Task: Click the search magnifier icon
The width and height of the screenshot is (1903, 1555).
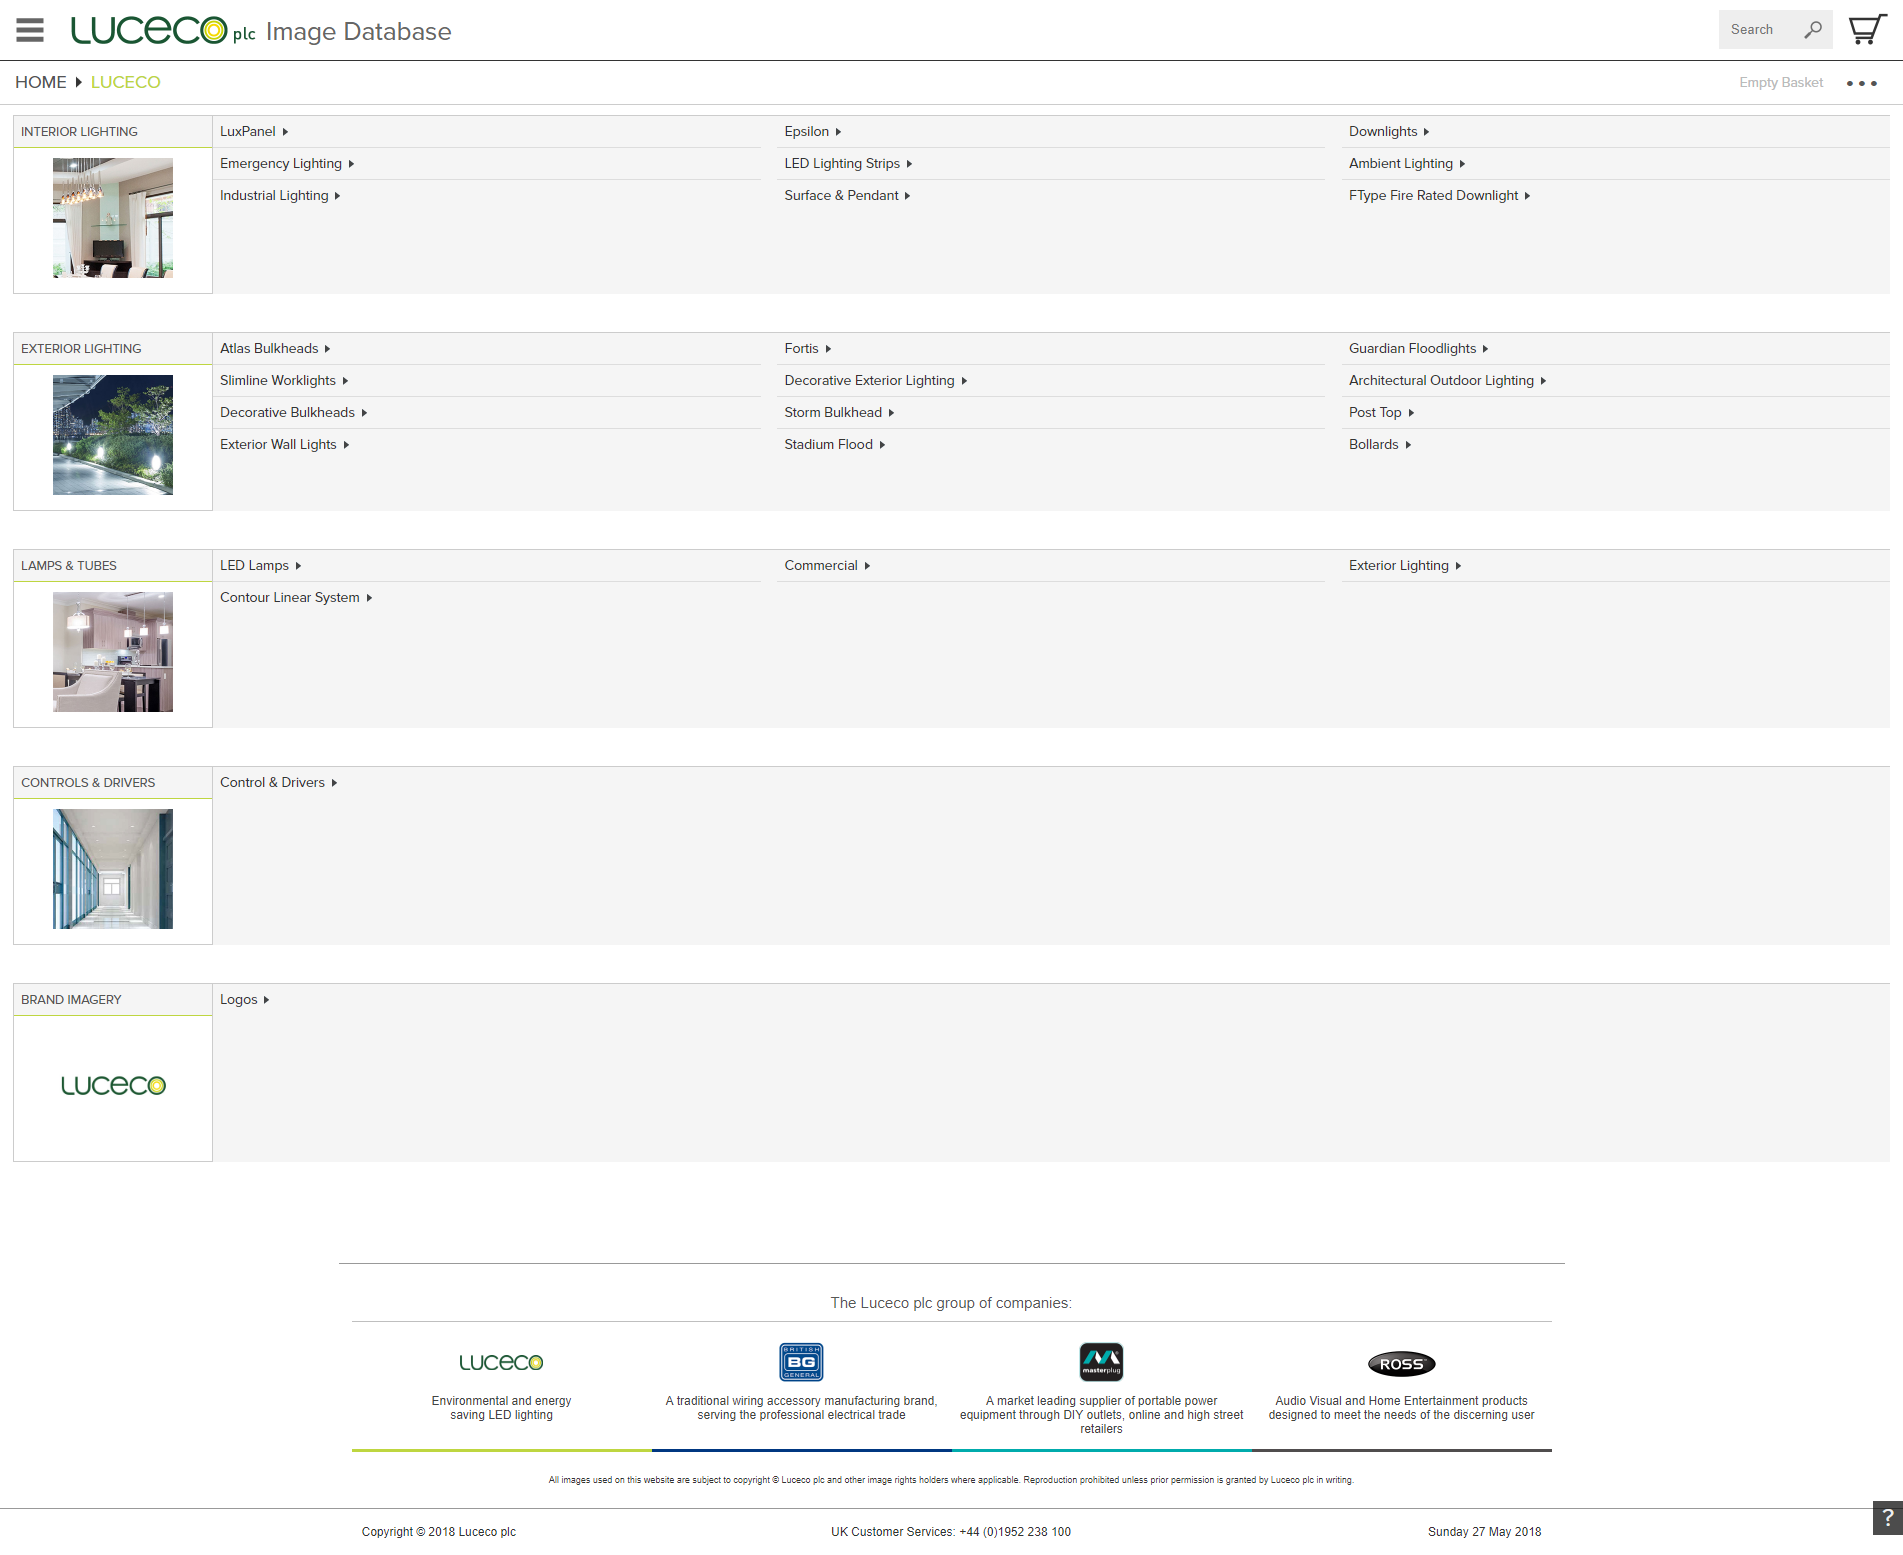Action: (1813, 30)
